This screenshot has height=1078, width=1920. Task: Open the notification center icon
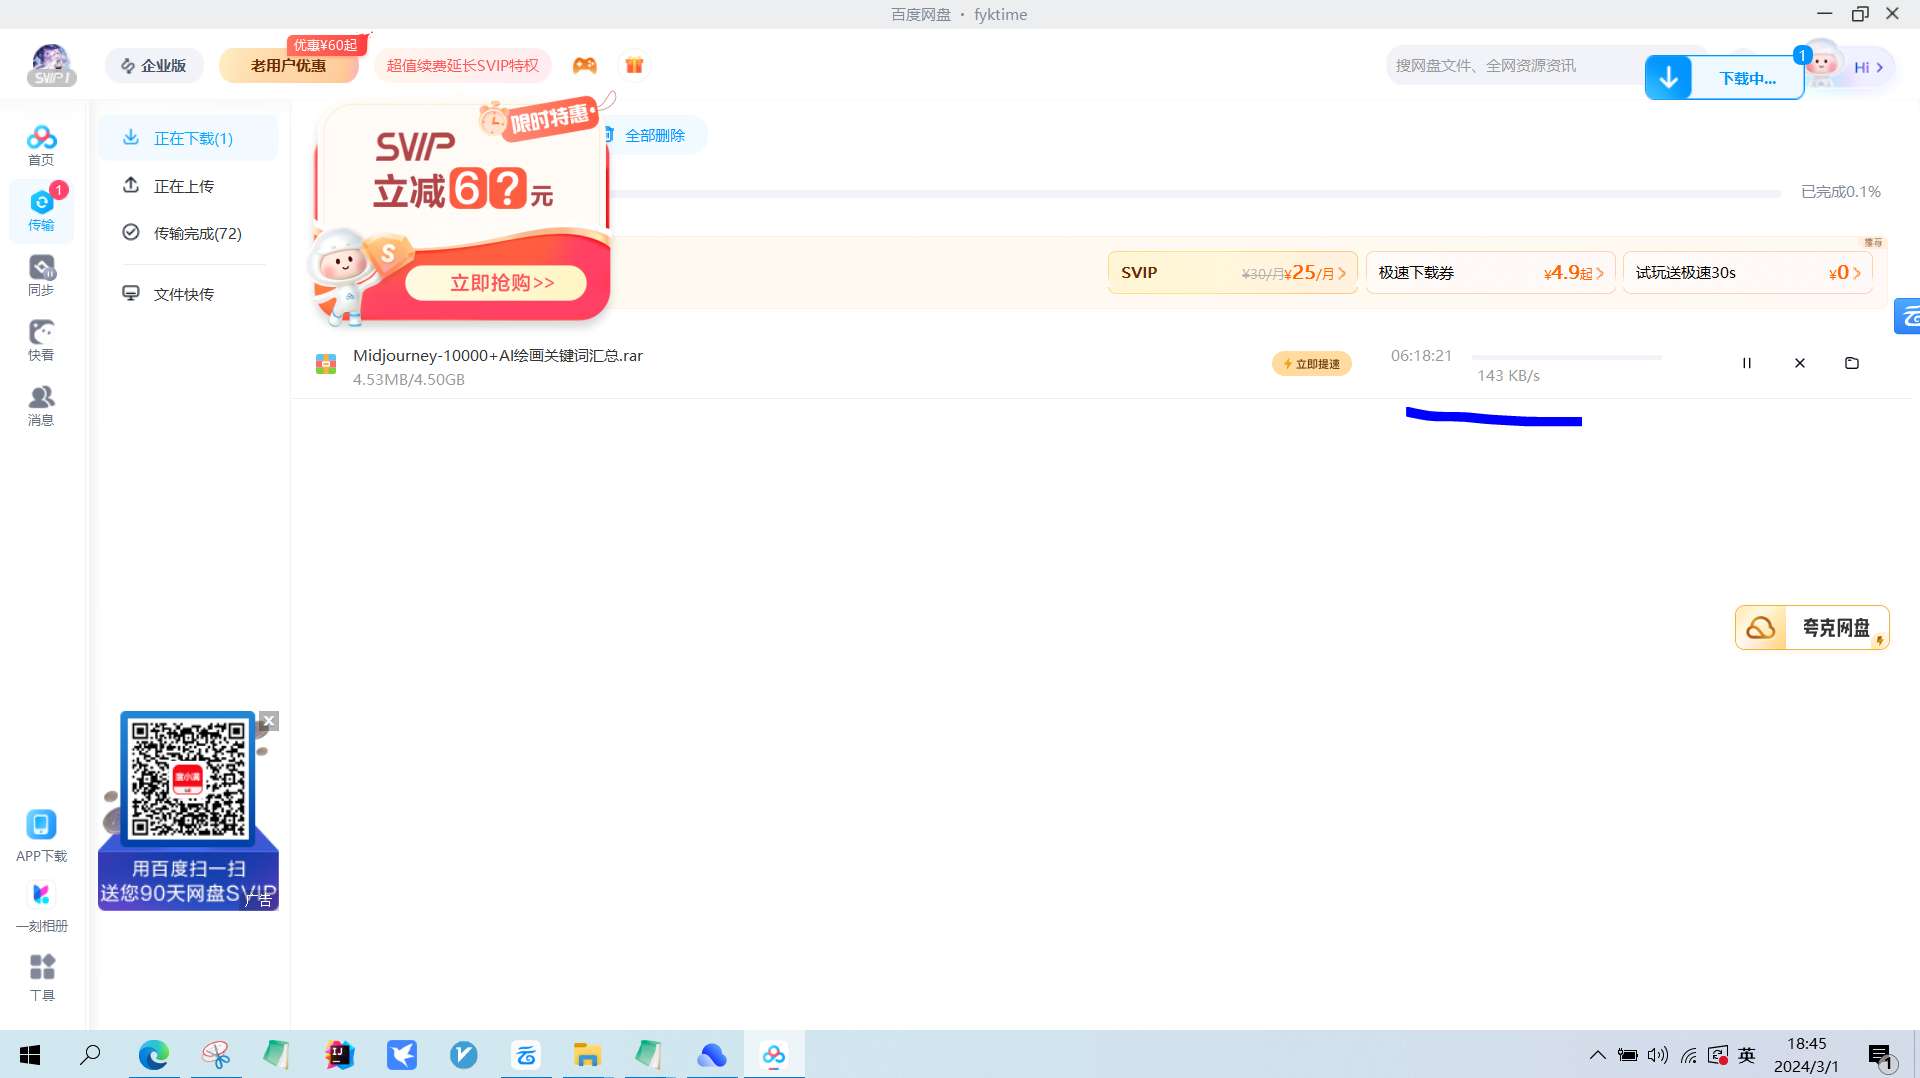pos(1880,1055)
